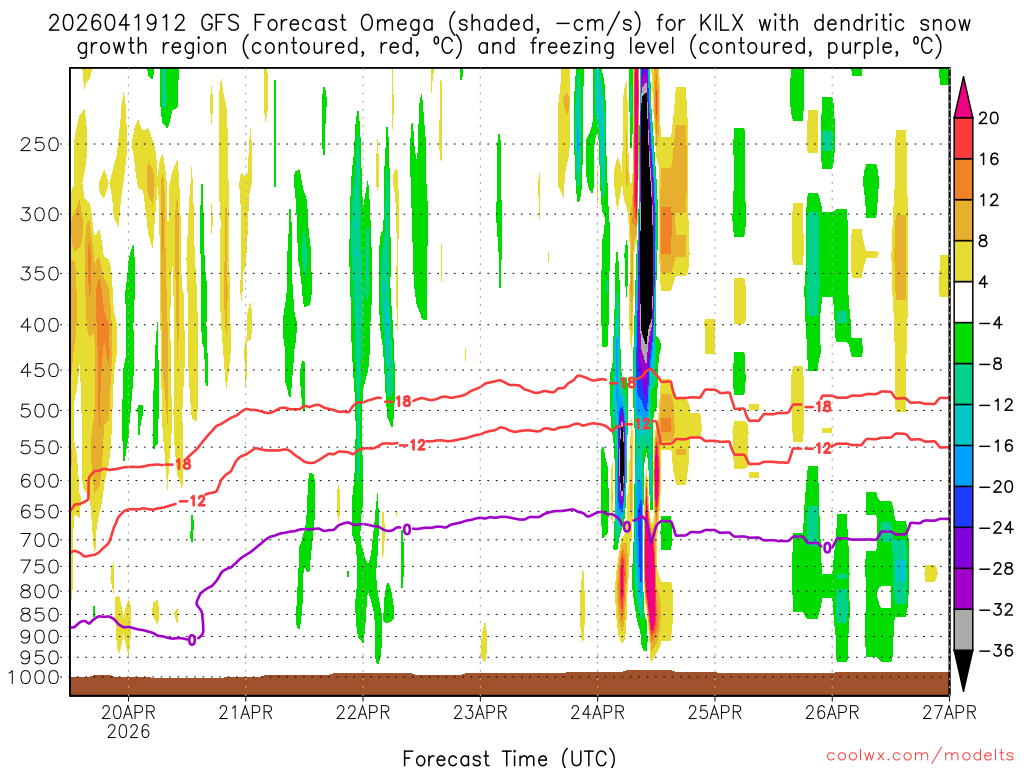Click the 26APR date label
The height and width of the screenshot is (768, 1024).
(x=832, y=712)
